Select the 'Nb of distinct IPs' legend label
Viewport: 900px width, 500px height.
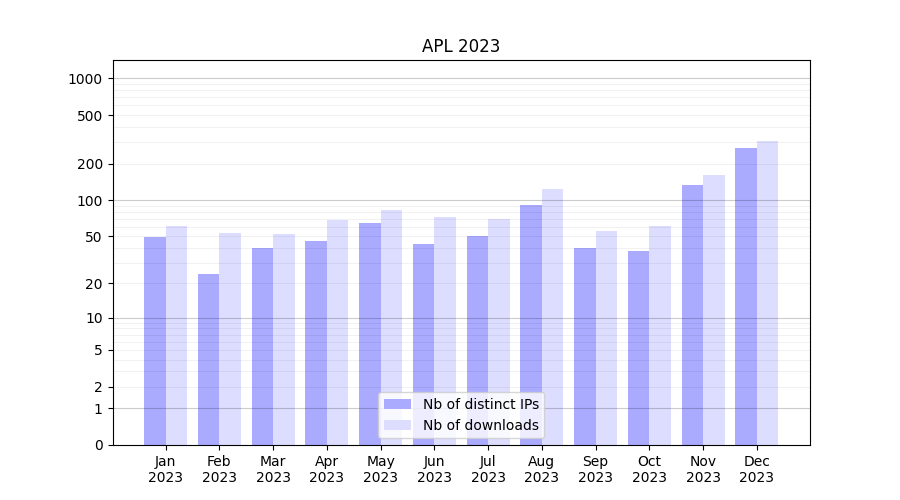tap(480, 404)
